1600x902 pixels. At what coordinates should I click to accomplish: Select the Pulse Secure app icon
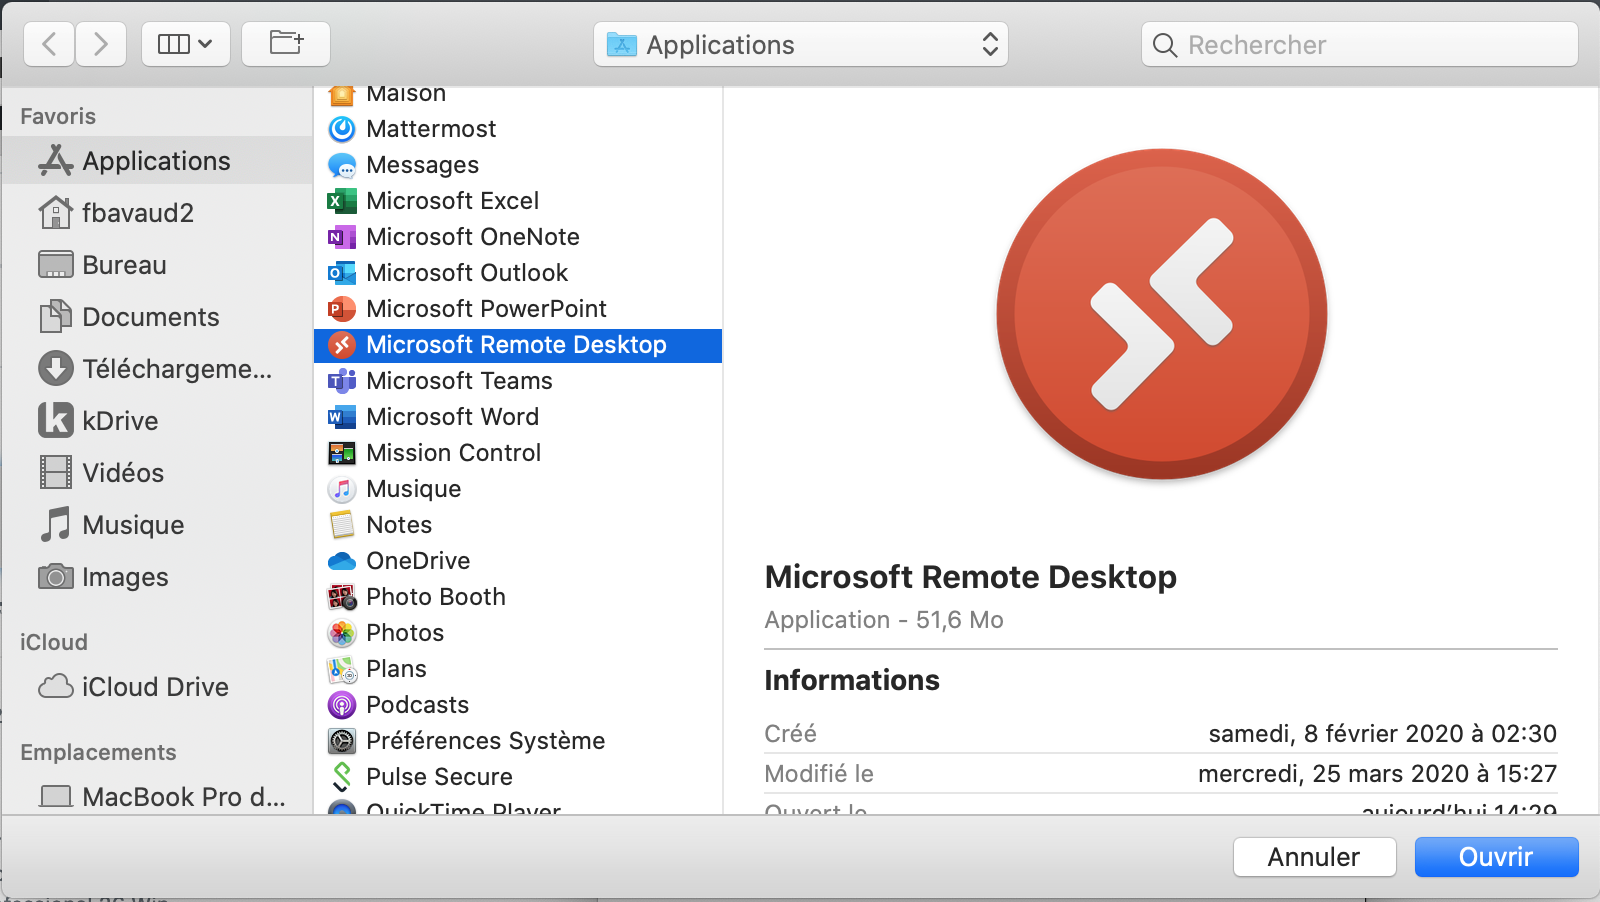coord(342,777)
